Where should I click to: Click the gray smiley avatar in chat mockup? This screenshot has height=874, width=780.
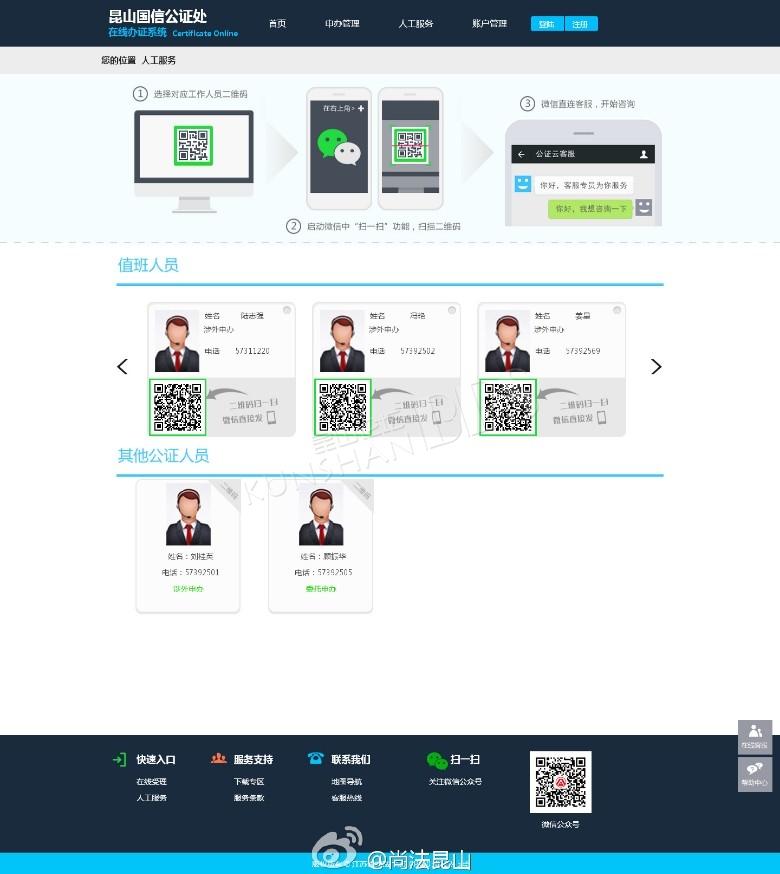point(643,207)
